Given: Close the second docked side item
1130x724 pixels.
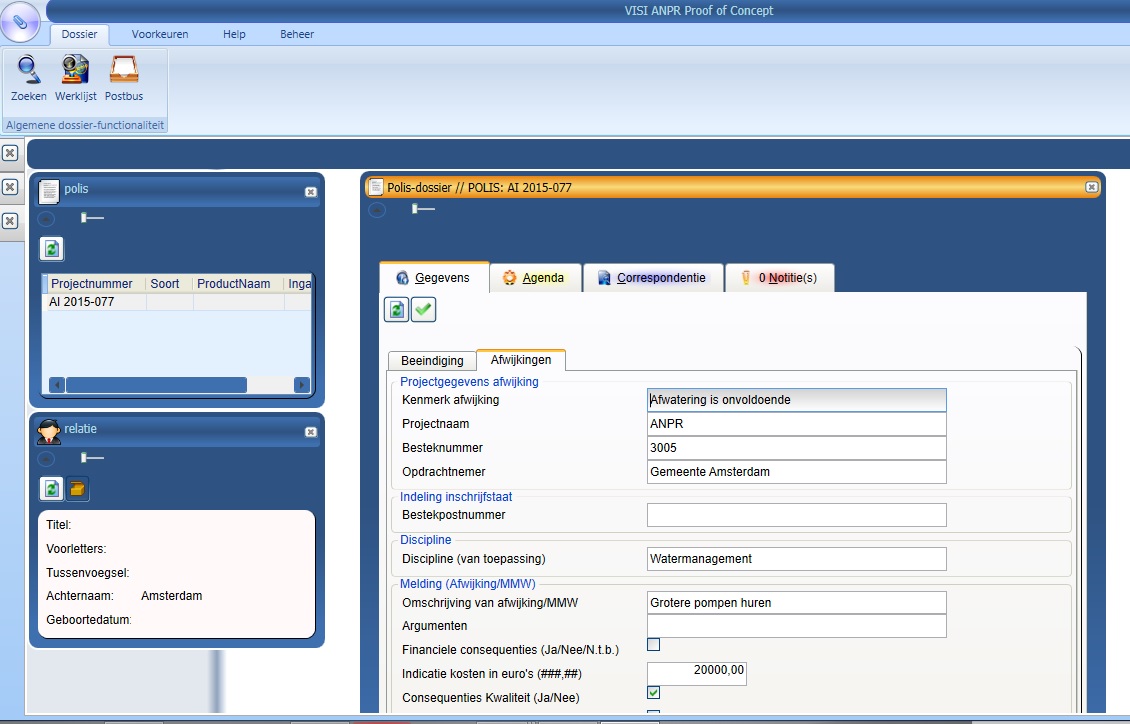Looking at the screenshot, I should (10, 187).
